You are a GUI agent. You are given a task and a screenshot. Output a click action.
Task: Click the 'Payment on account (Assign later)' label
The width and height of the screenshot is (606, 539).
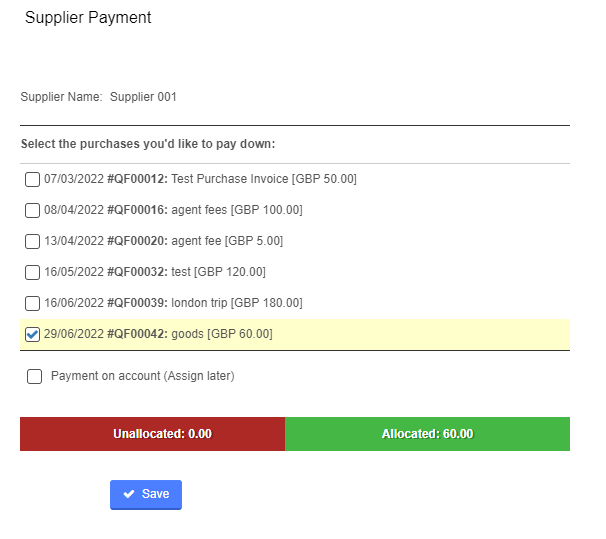tap(143, 376)
